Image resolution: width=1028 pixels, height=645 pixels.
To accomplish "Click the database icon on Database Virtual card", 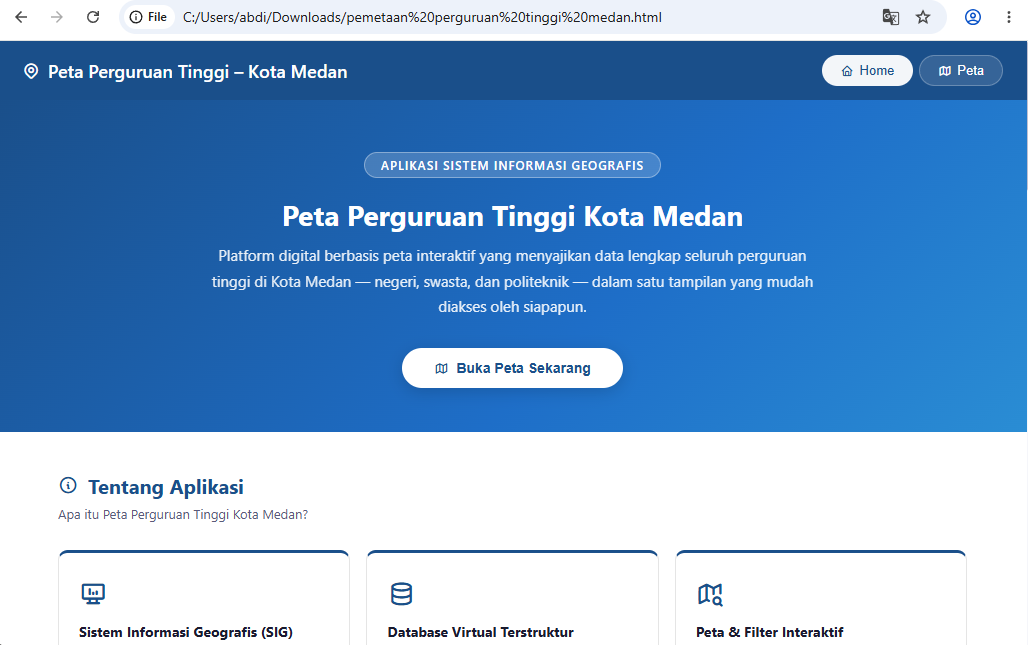I will [x=401, y=594].
